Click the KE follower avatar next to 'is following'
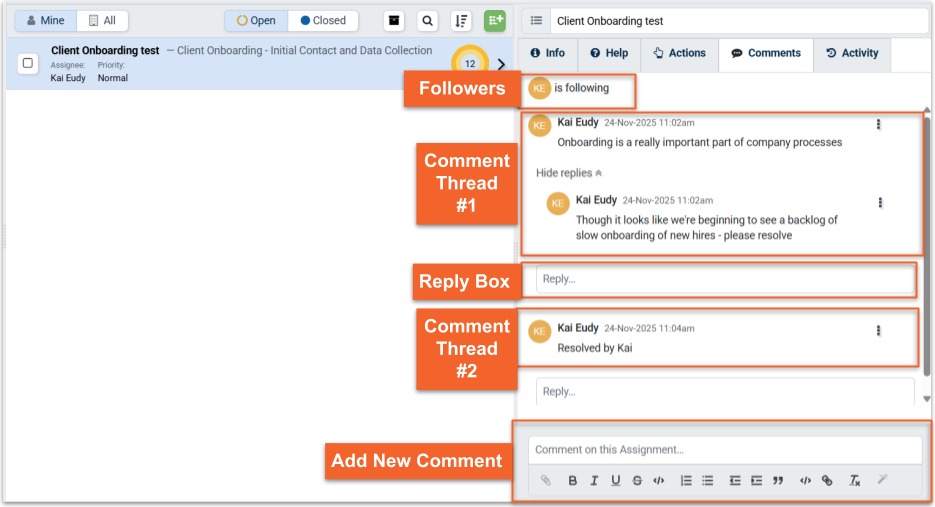Screen dimensions: 935x507 click(x=539, y=88)
